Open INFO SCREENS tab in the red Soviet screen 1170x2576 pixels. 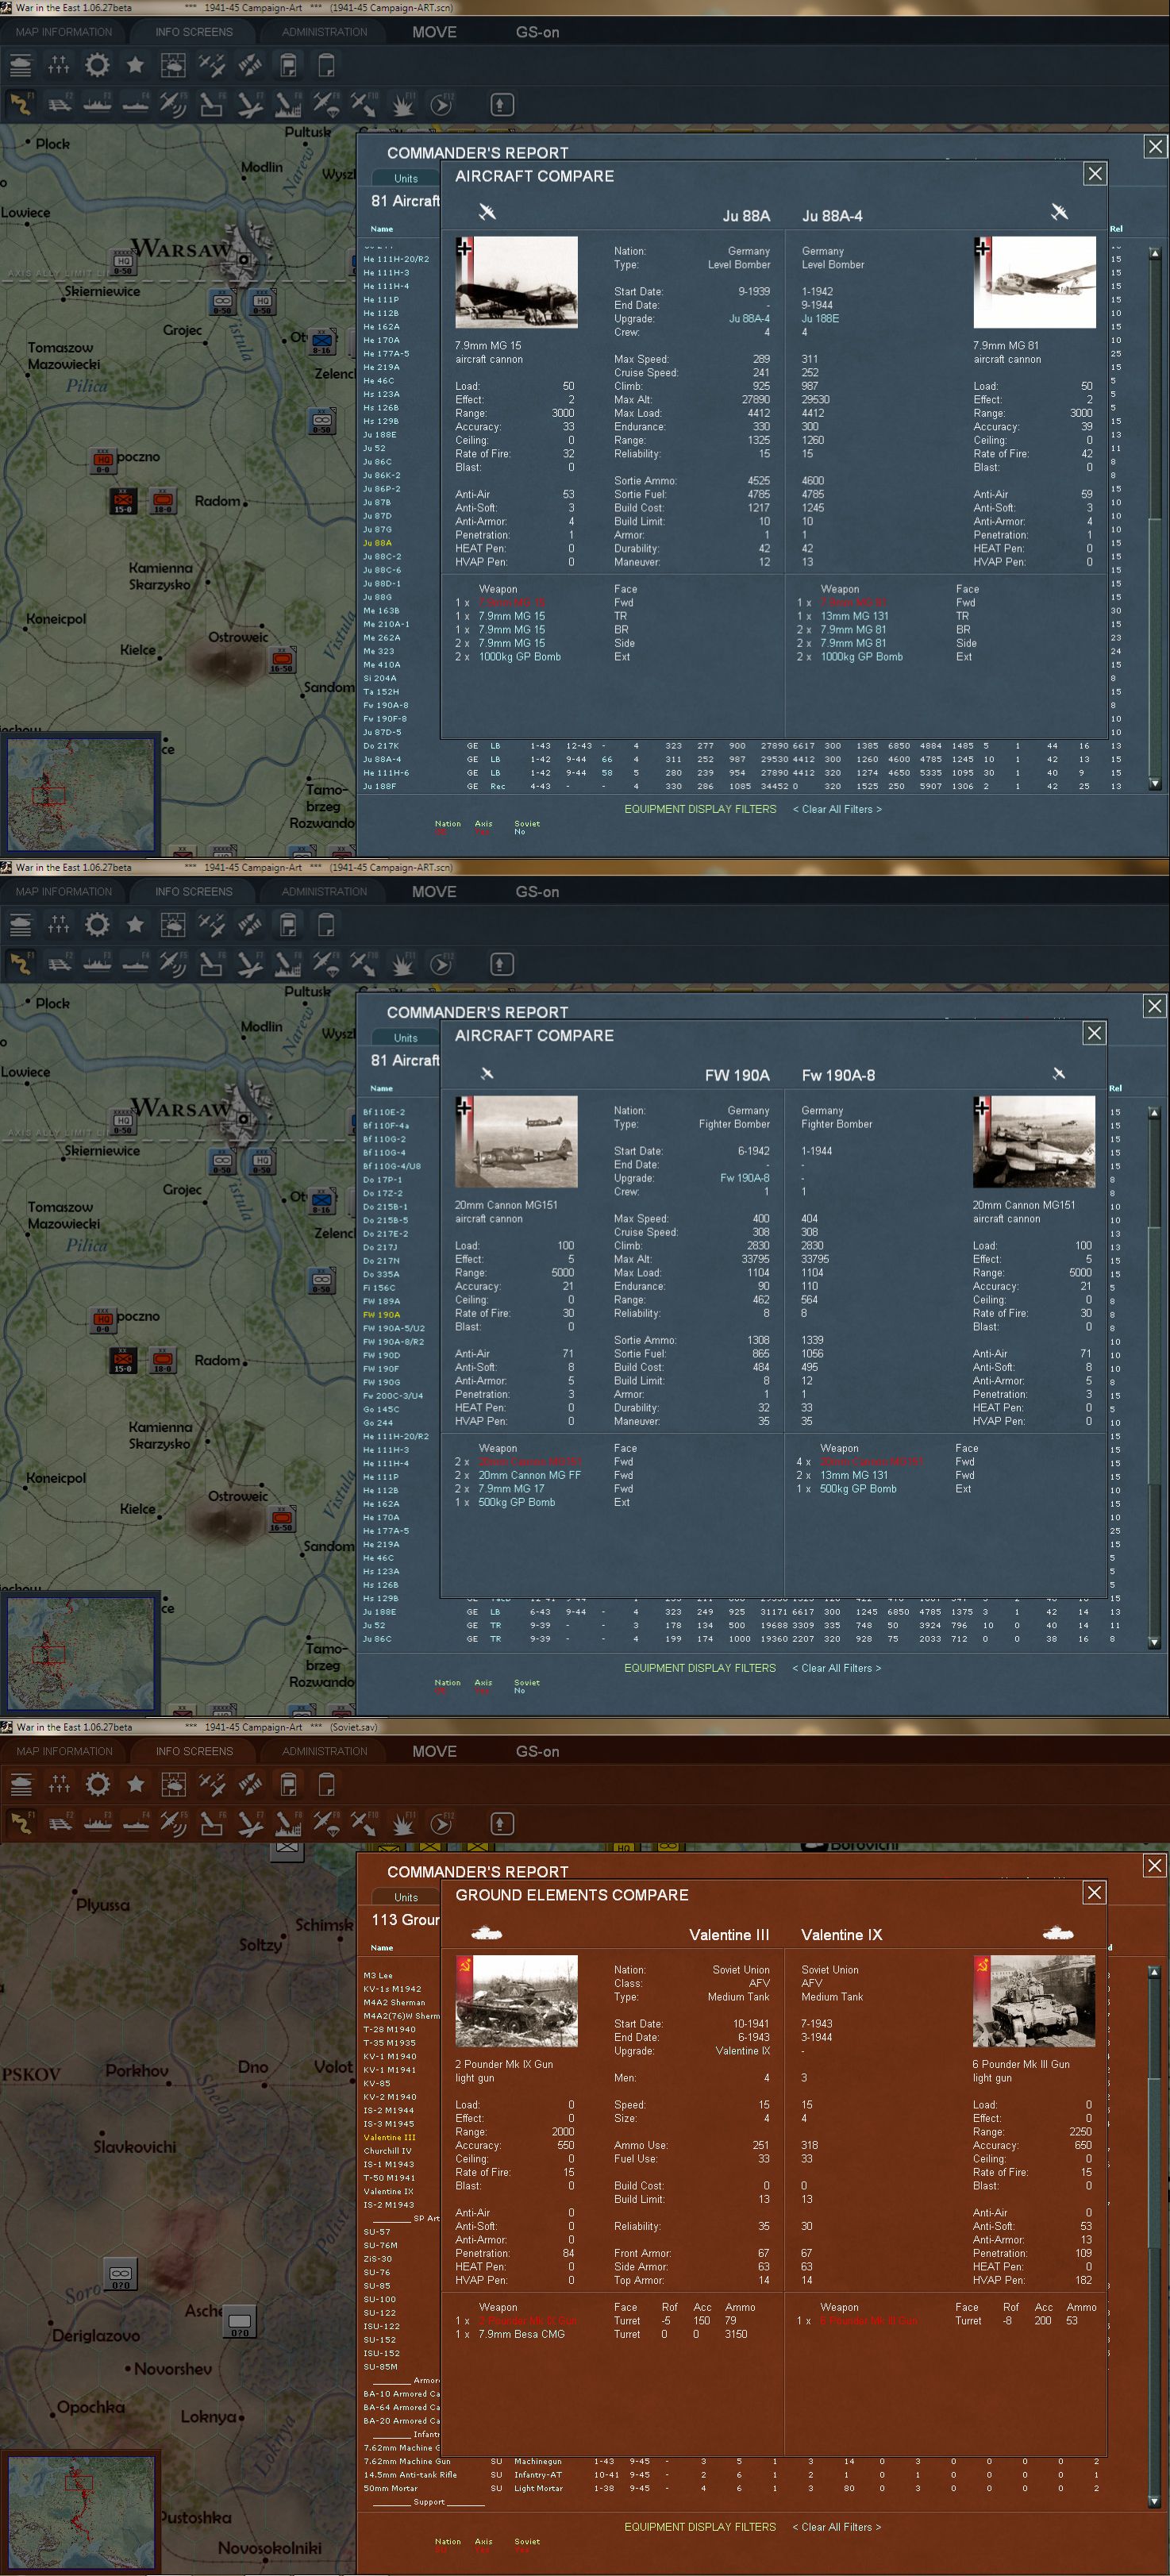[x=194, y=1751]
